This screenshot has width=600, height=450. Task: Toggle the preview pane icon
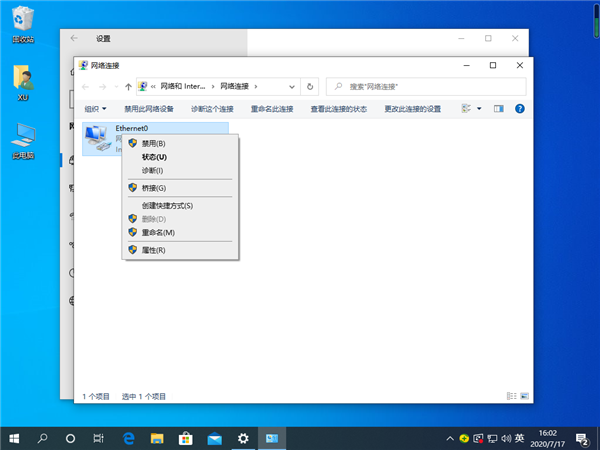(x=499, y=108)
